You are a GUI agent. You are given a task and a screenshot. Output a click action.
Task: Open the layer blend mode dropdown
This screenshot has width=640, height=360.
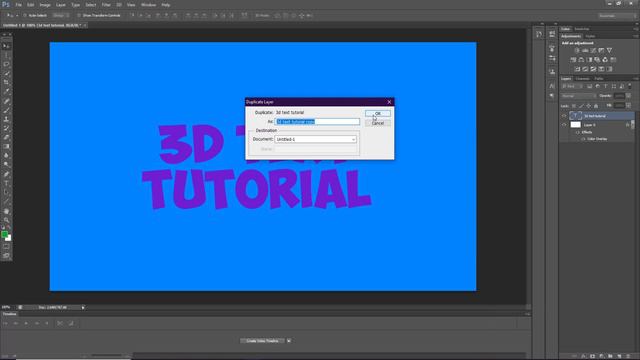pyautogui.click(x=578, y=96)
